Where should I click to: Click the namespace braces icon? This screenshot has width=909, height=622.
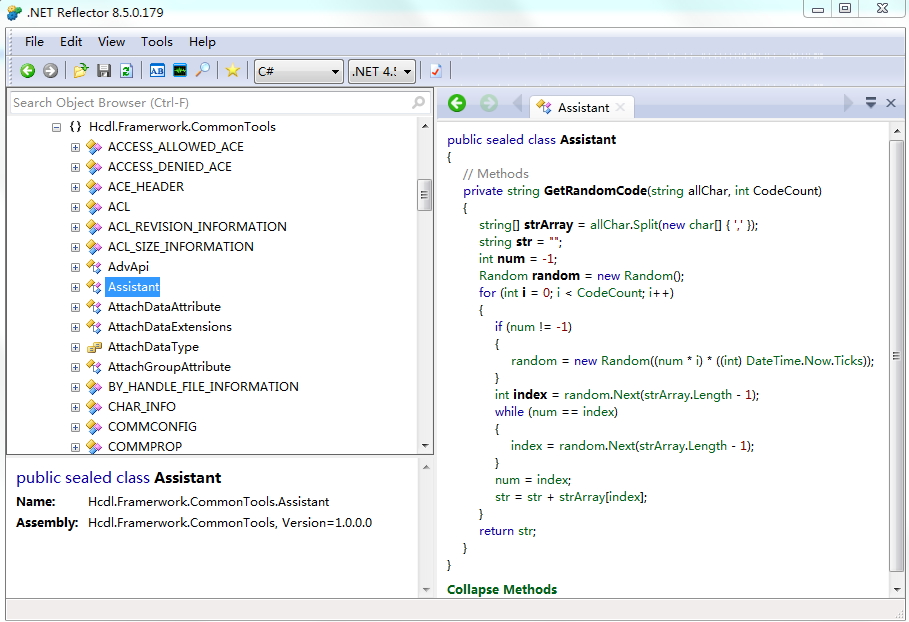(x=75, y=127)
